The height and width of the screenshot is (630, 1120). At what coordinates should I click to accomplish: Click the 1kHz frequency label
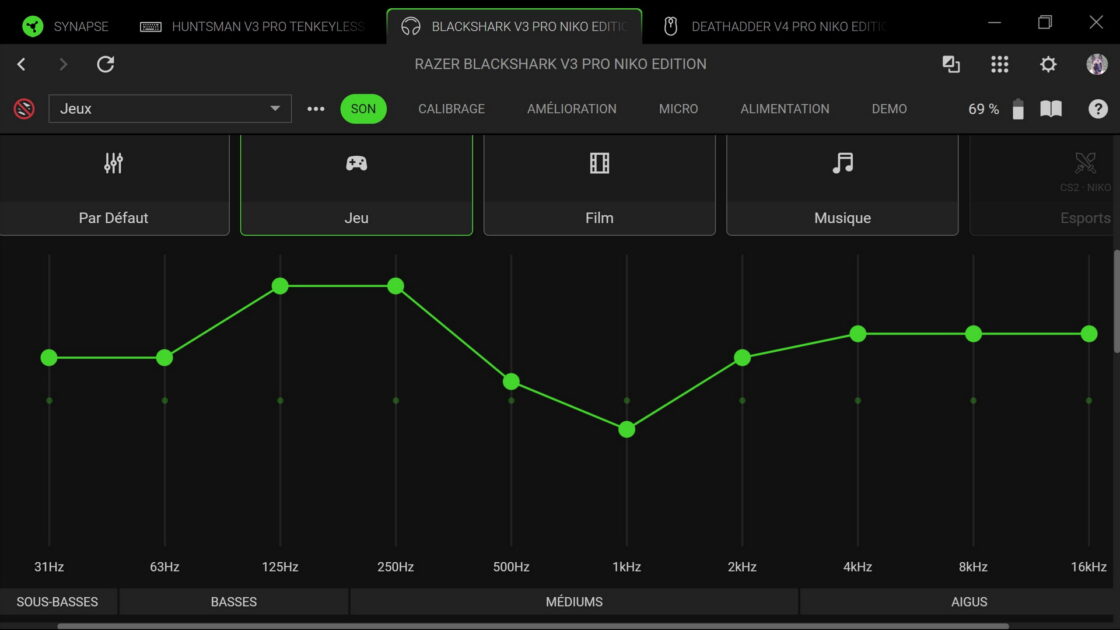626,567
